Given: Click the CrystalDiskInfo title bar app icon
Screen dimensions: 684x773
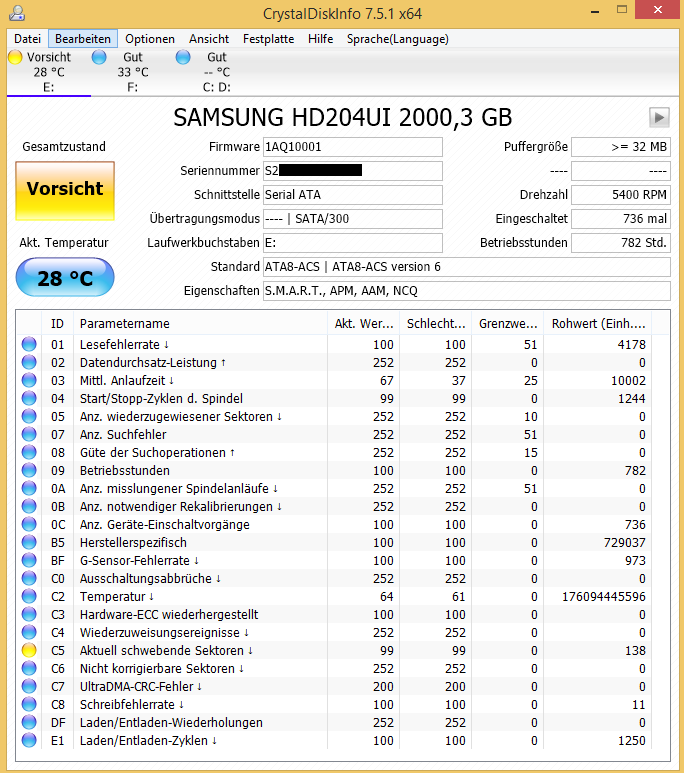Looking at the screenshot, I should [x=17, y=13].
